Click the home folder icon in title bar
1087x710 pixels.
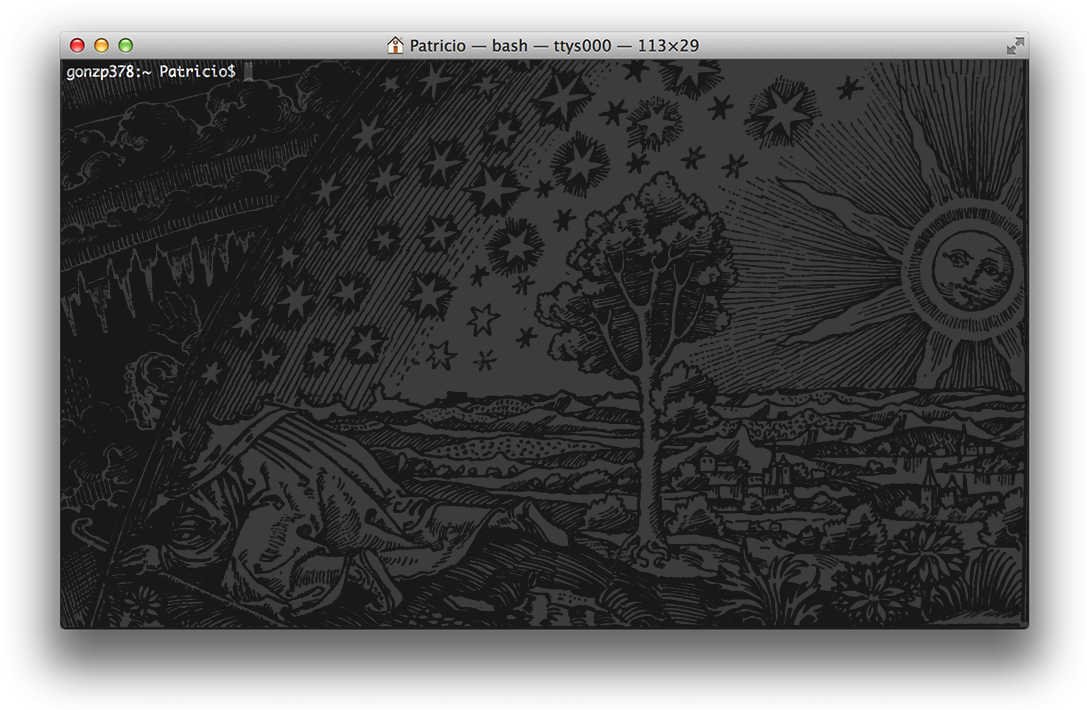(x=395, y=45)
